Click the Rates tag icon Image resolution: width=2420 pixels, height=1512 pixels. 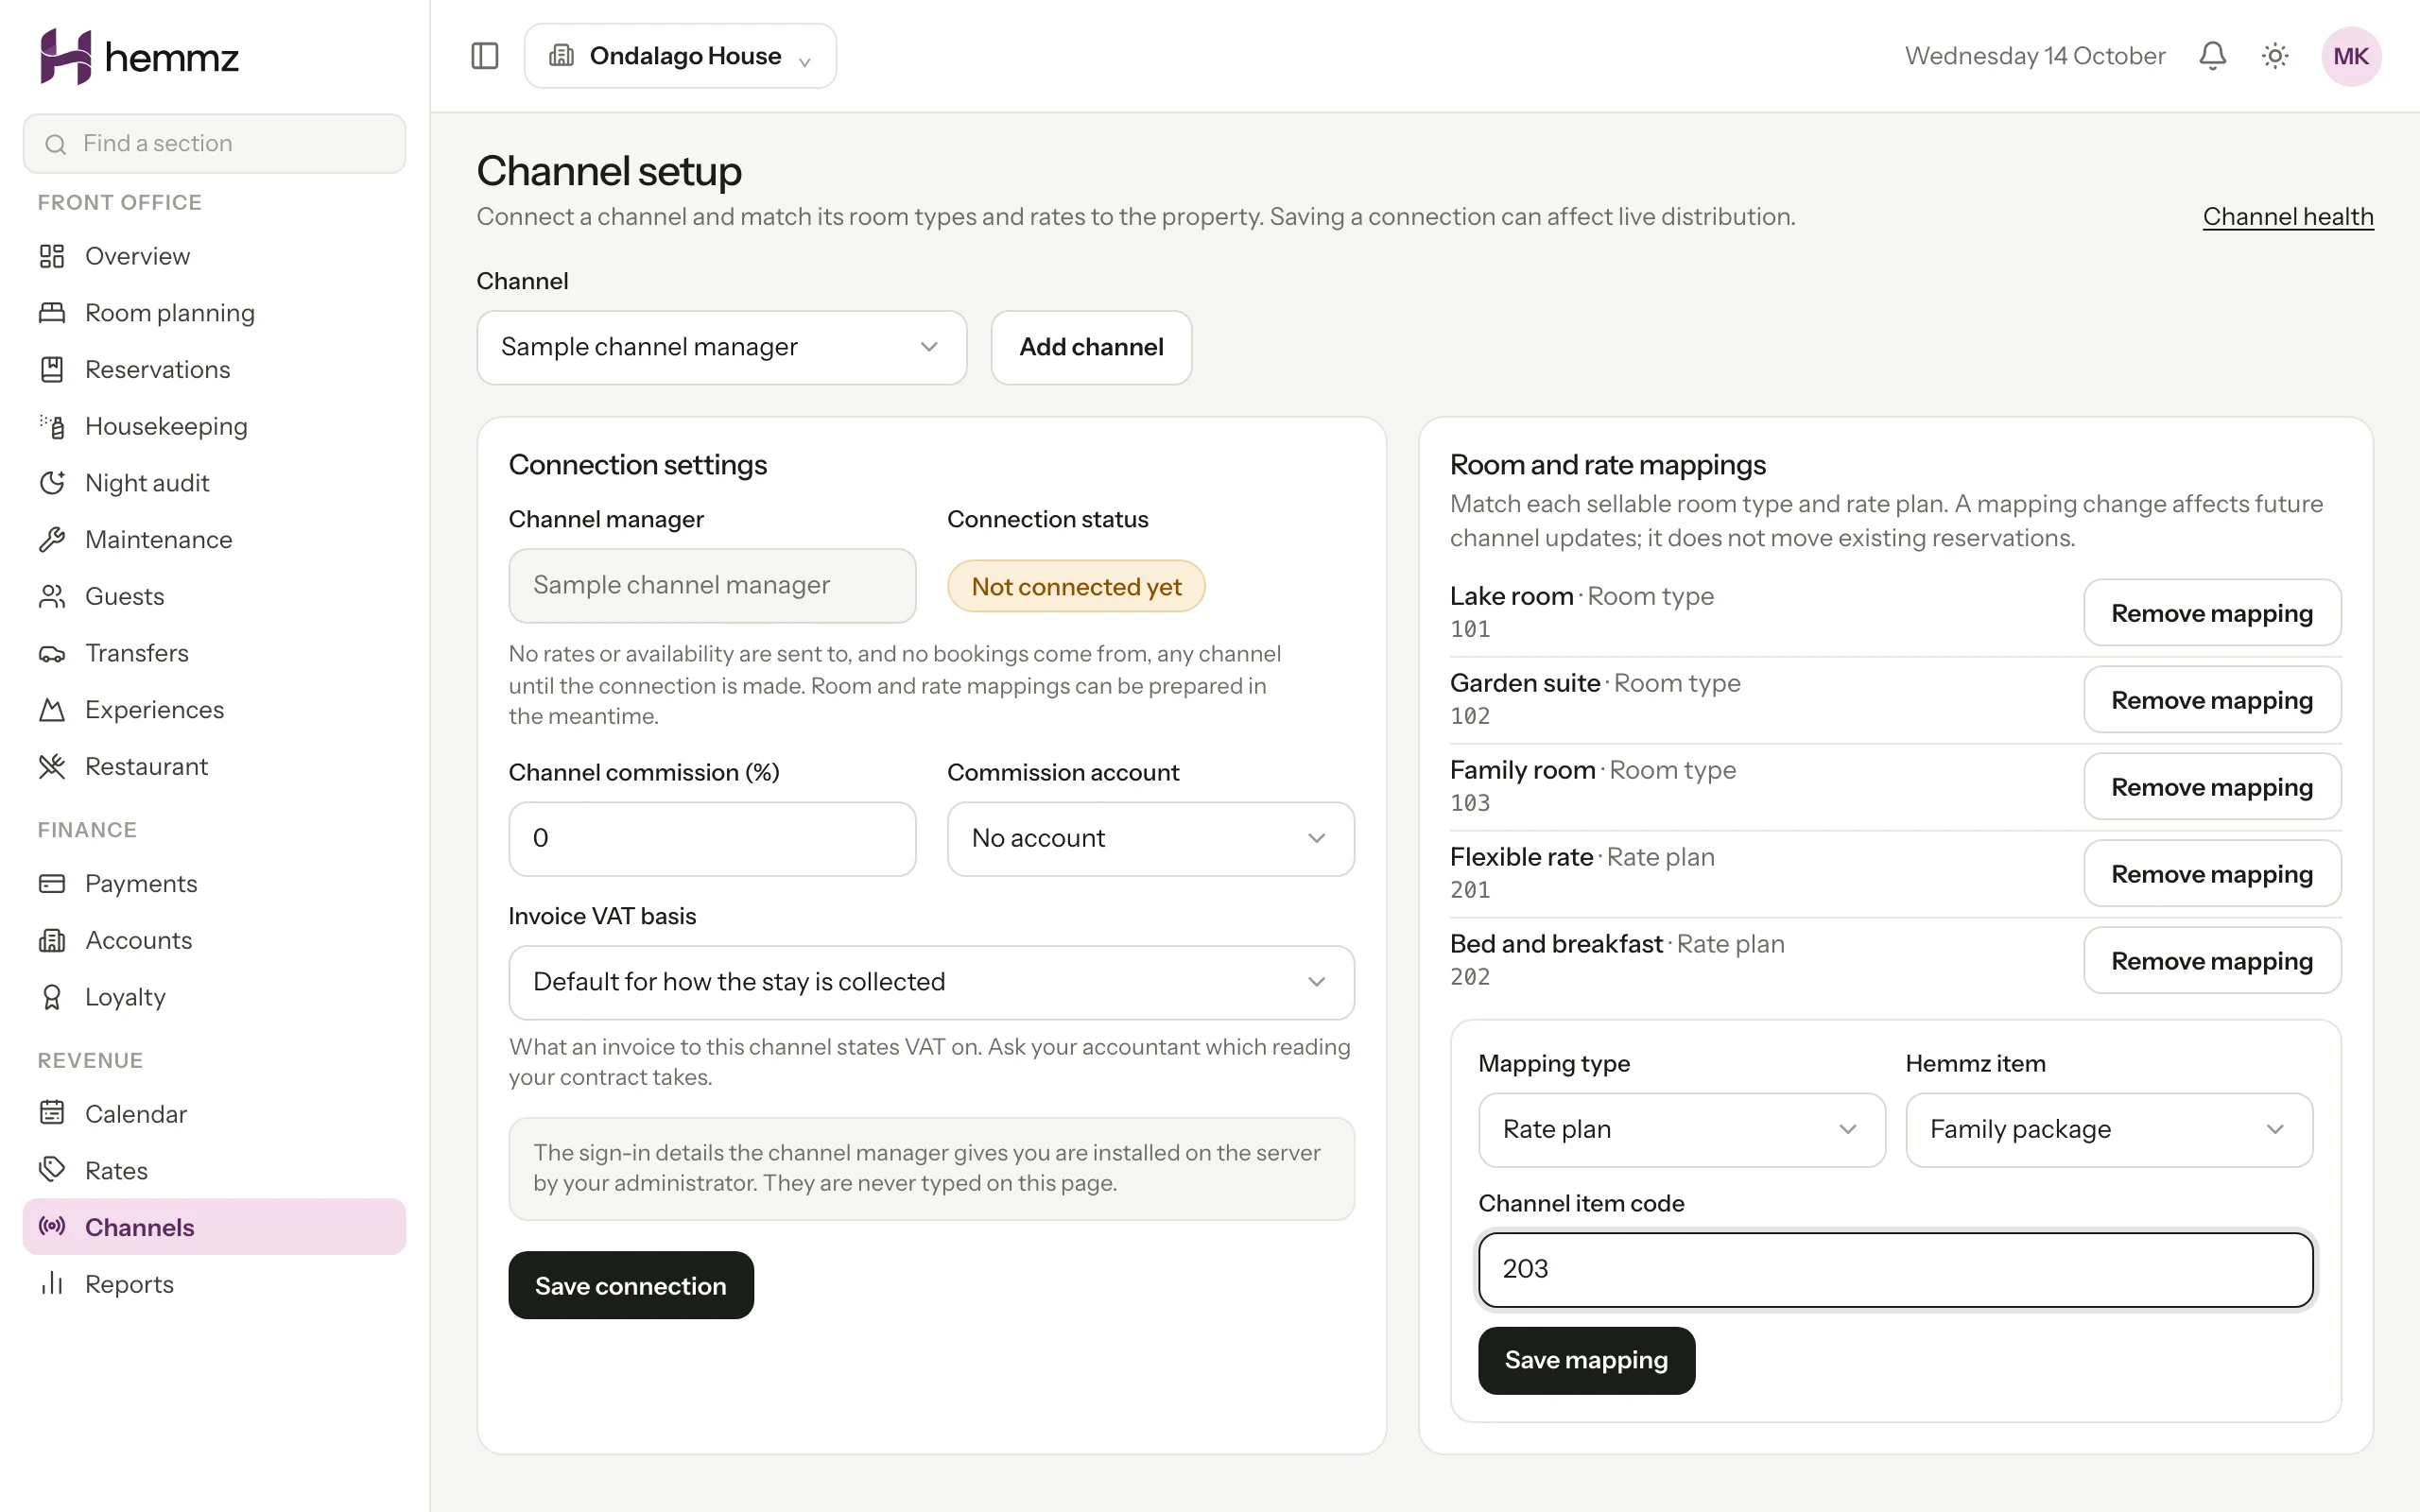pyautogui.click(x=52, y=1171)
